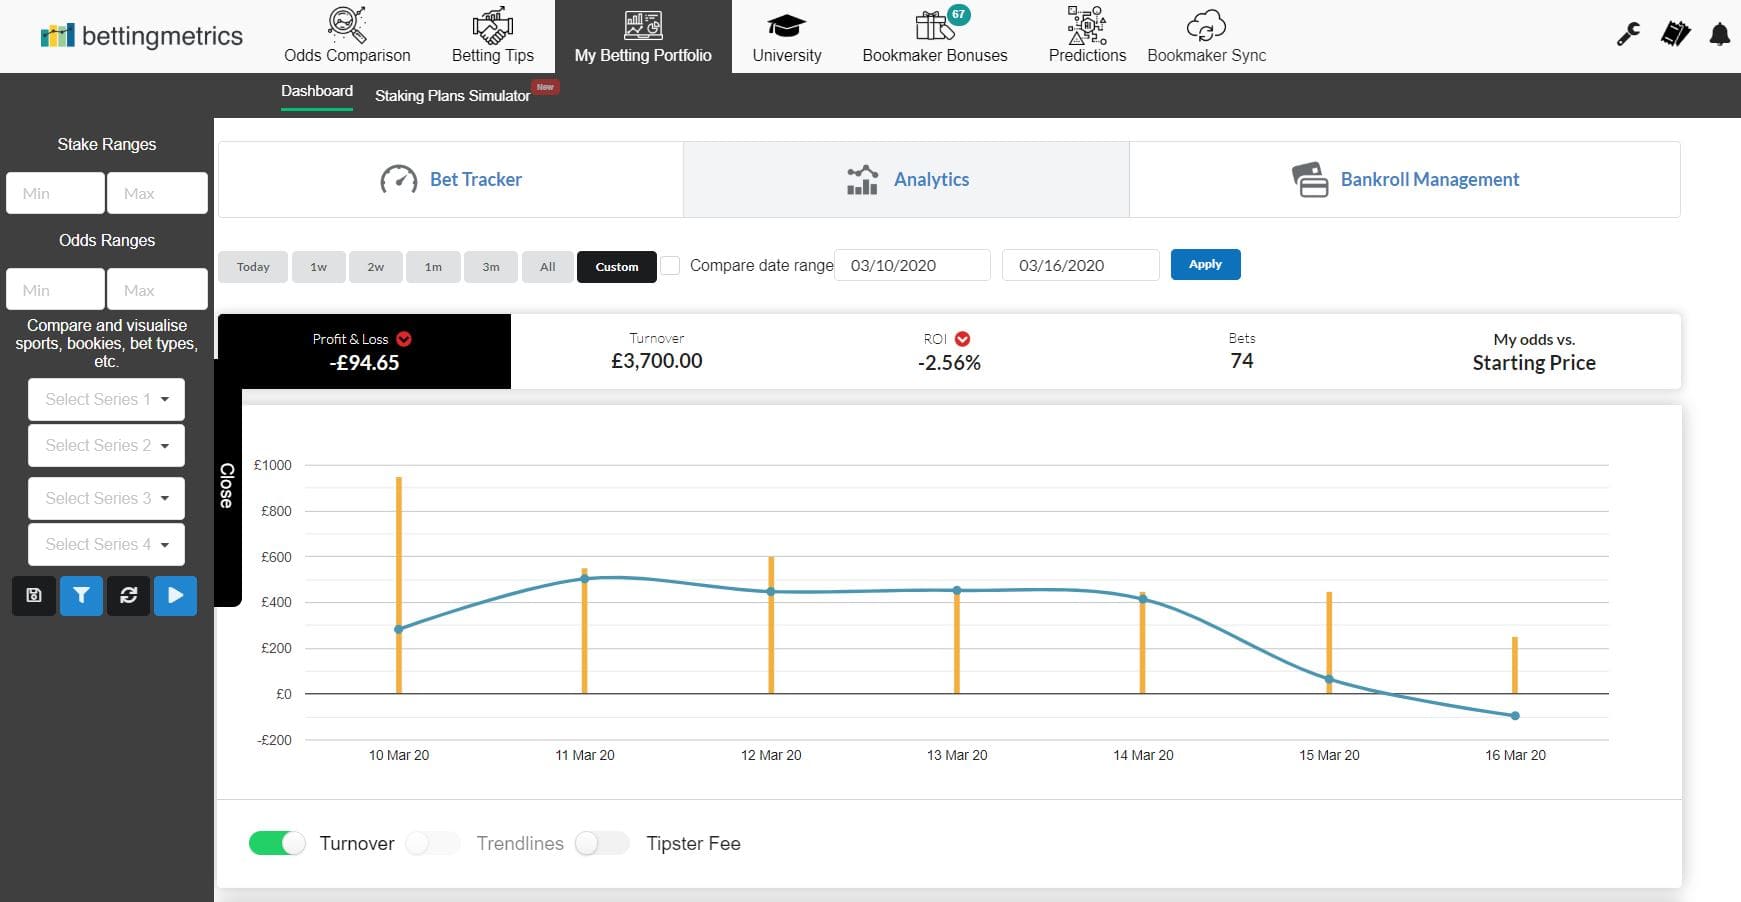The image size is (1741, 902).
Task: Click the Bankroll Management link text
Action: click(x=1430, y=180)
